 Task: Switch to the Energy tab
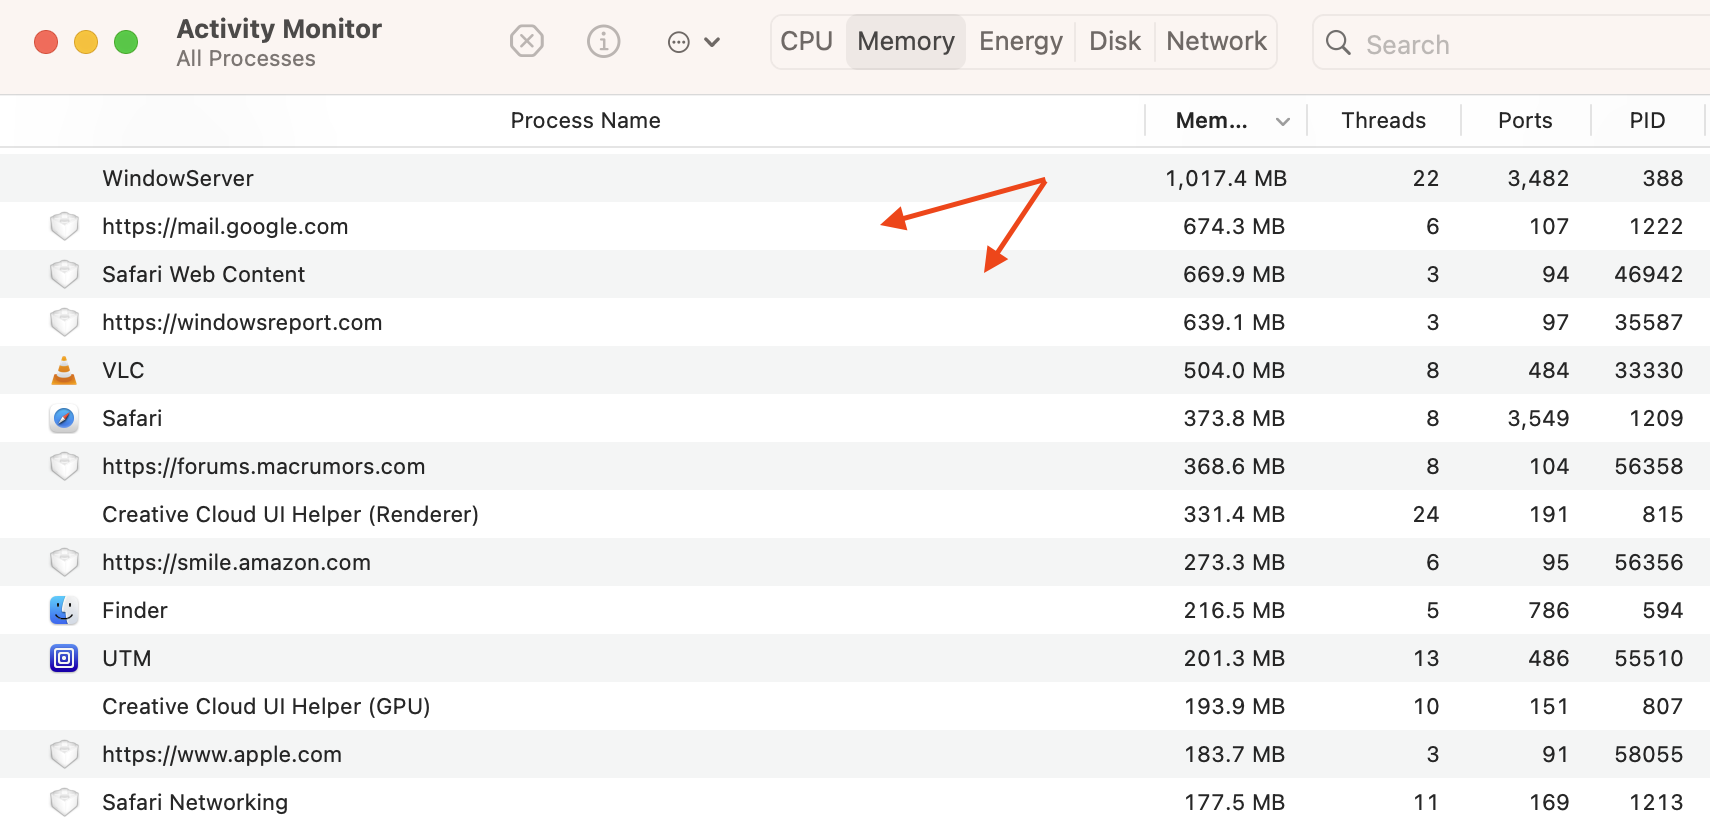pyautogui.click(x=1020, y=41)
